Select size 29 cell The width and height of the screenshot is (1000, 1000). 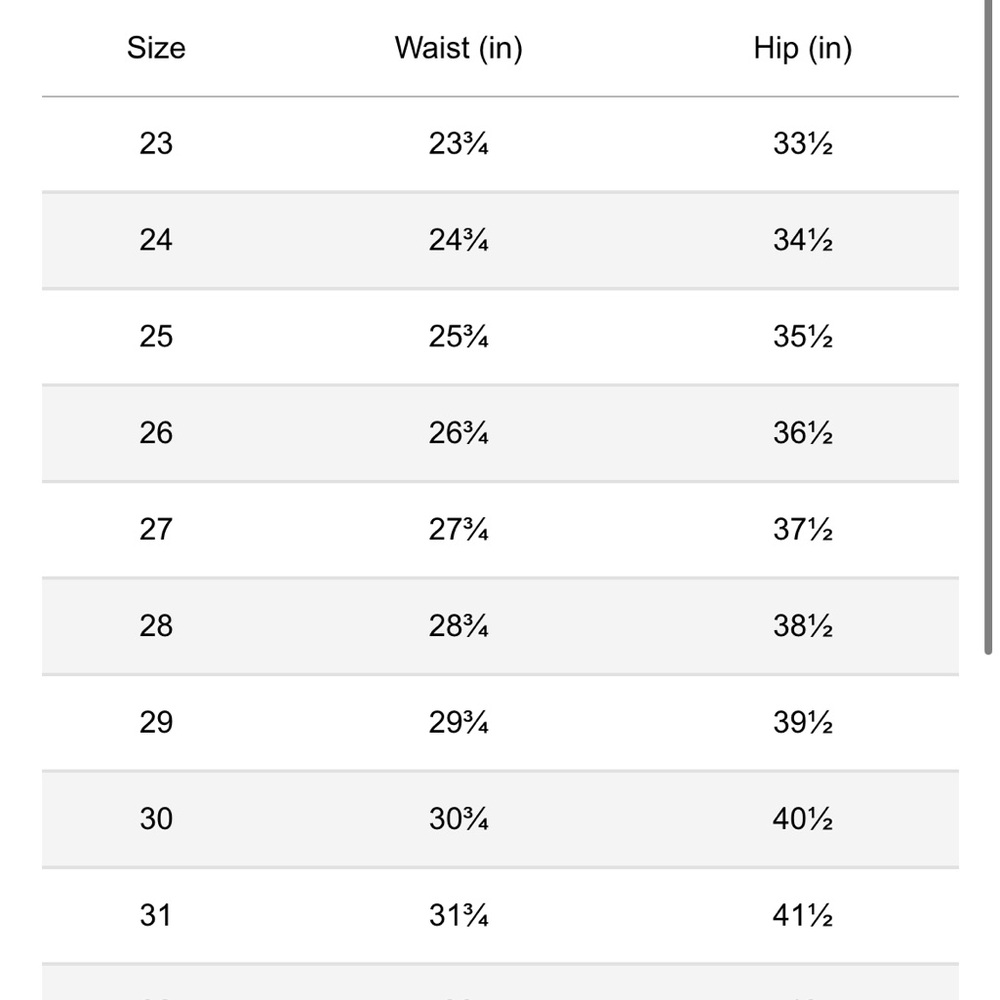pos(156,723)
